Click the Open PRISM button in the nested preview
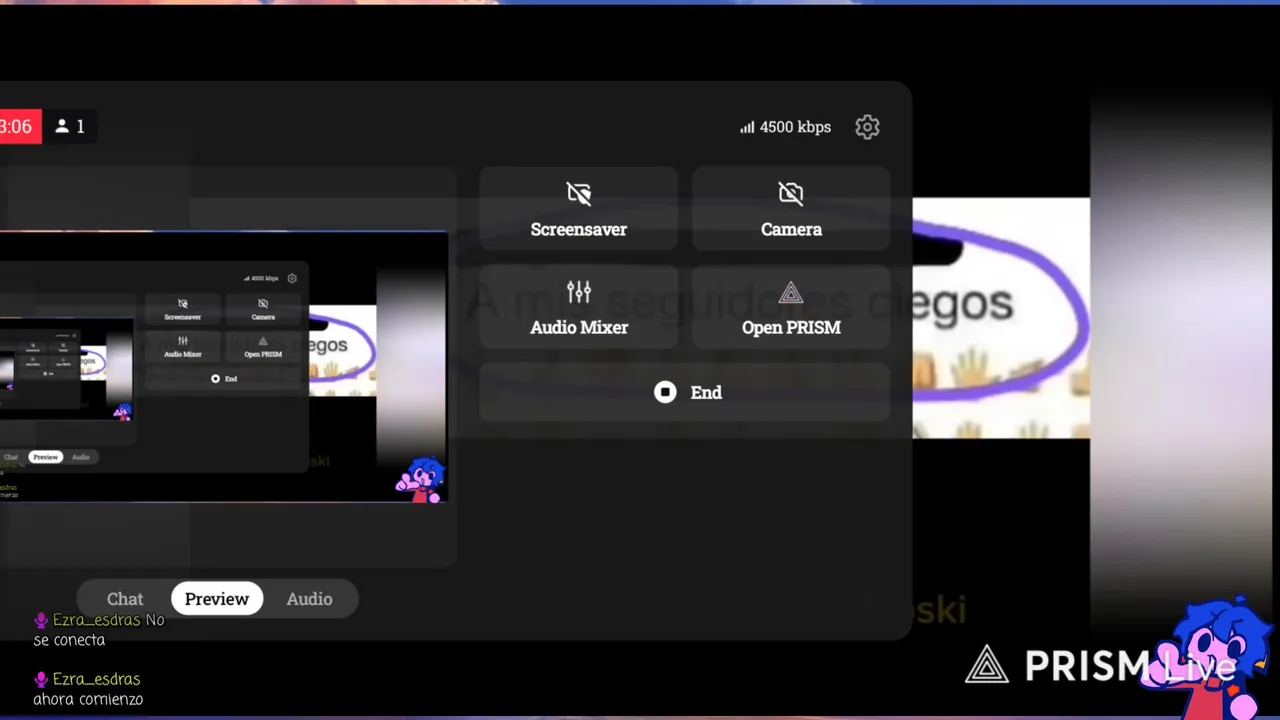The height and width of the screenshot is (720, 1280). 263,346
